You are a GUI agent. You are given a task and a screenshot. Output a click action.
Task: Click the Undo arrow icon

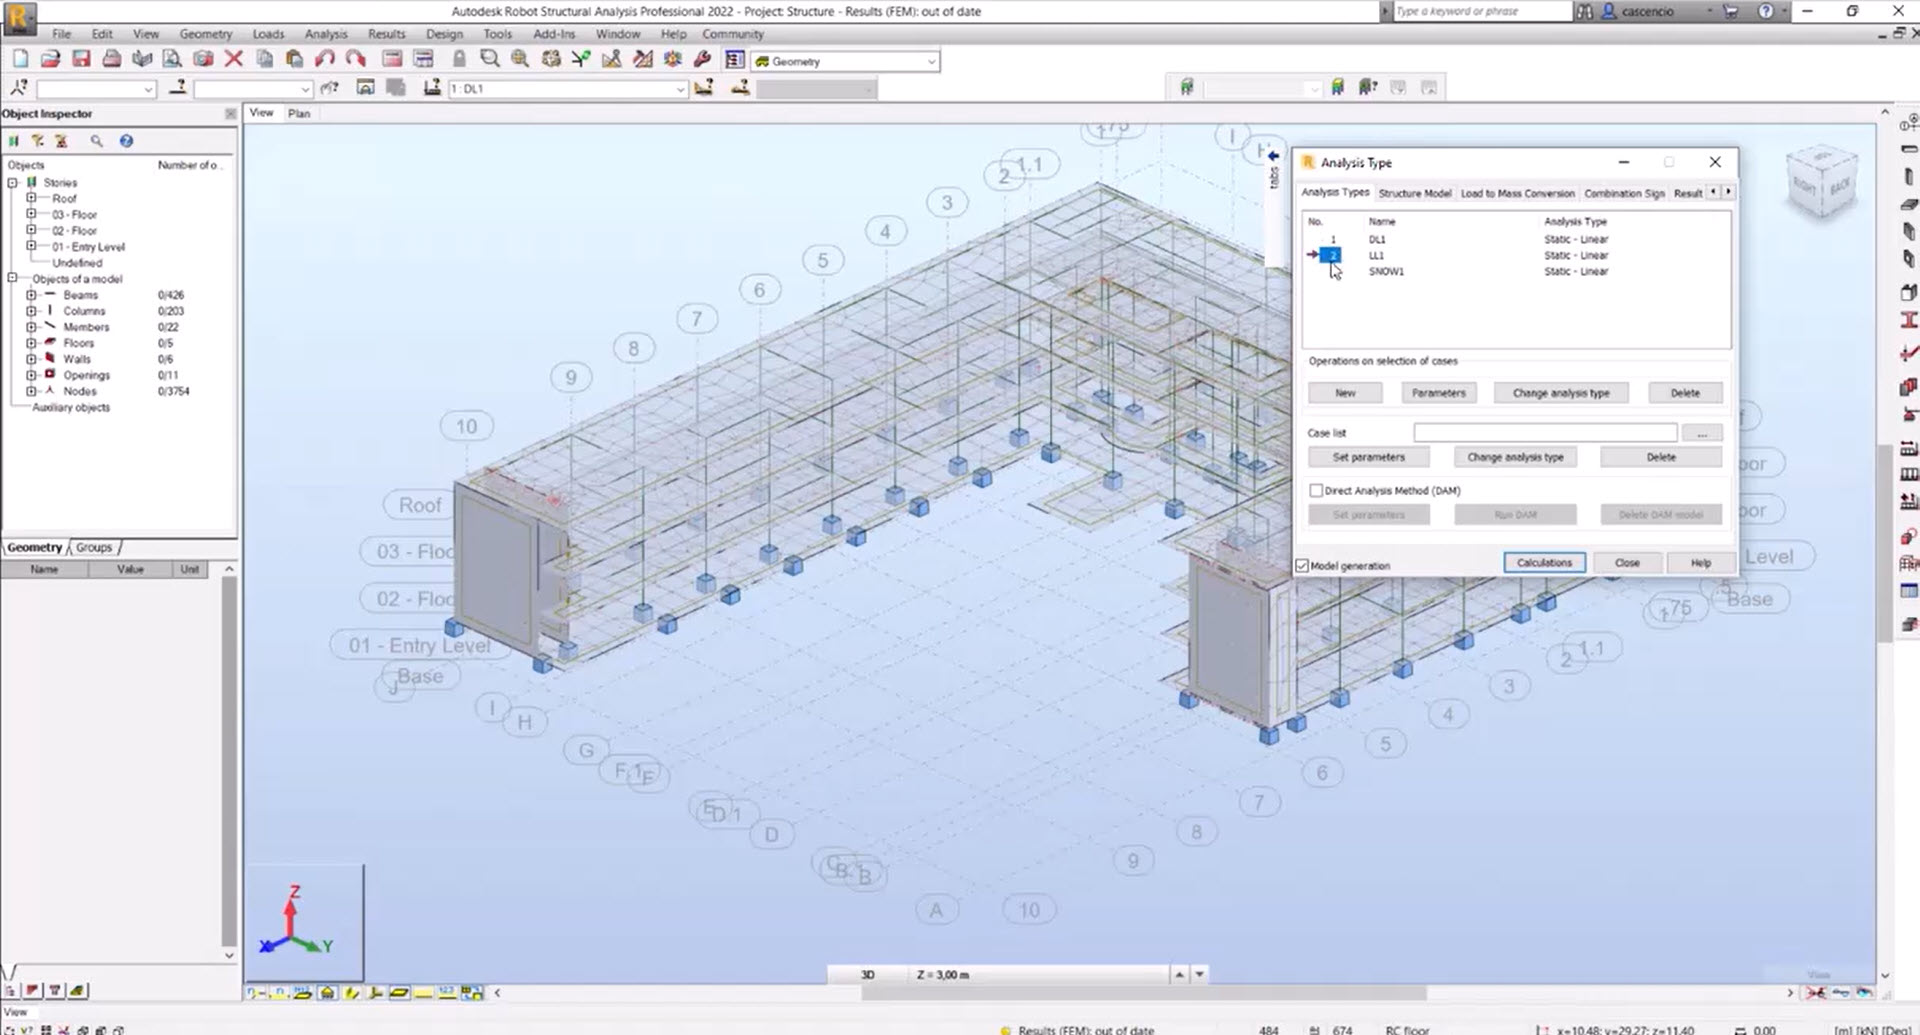point(325,60)
